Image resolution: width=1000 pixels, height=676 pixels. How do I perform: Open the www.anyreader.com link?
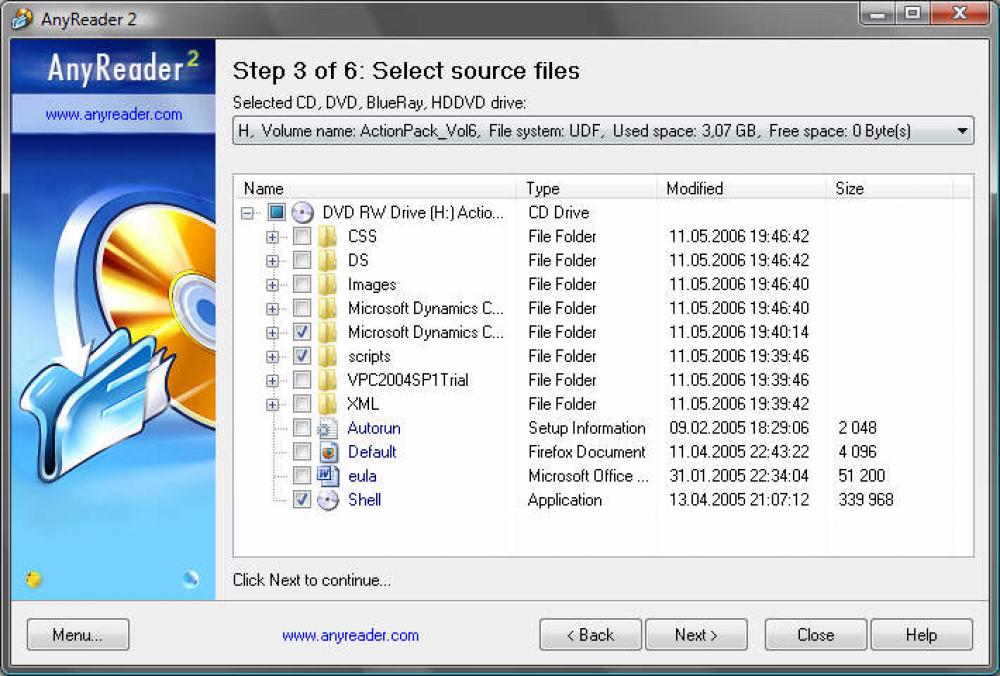(349, 634)
